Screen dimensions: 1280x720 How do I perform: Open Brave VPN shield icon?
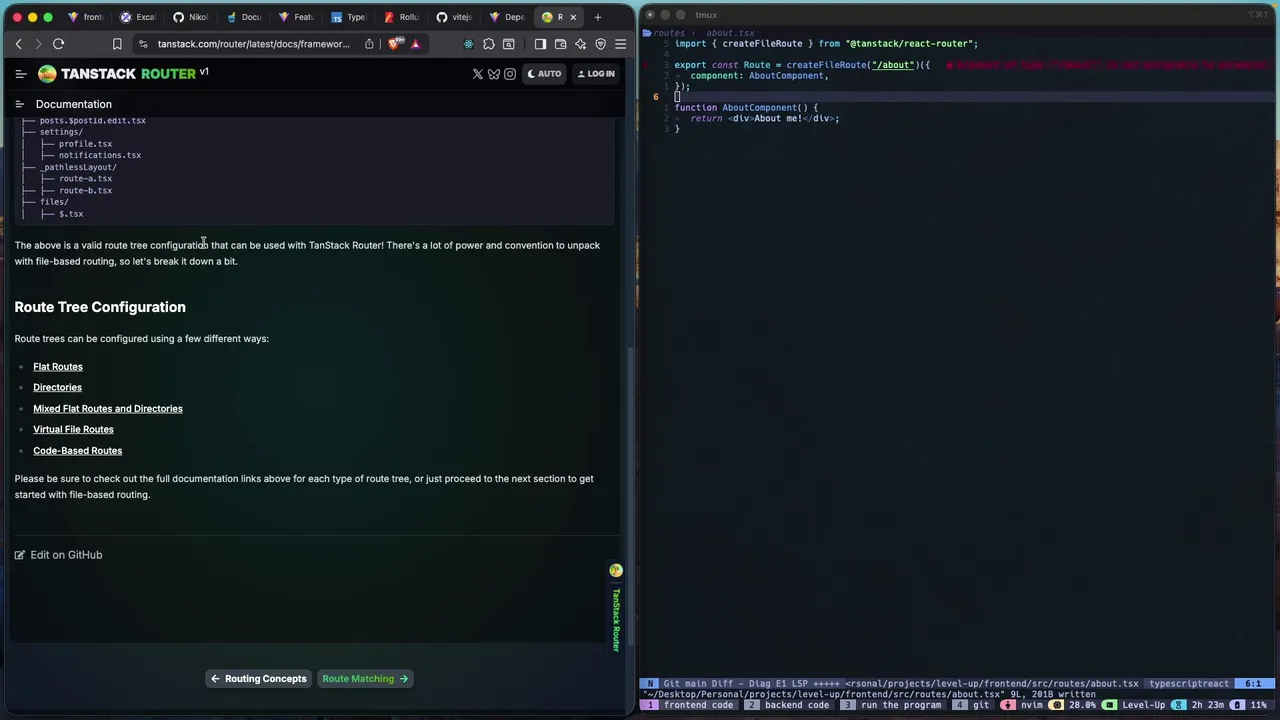pos(600,44)
